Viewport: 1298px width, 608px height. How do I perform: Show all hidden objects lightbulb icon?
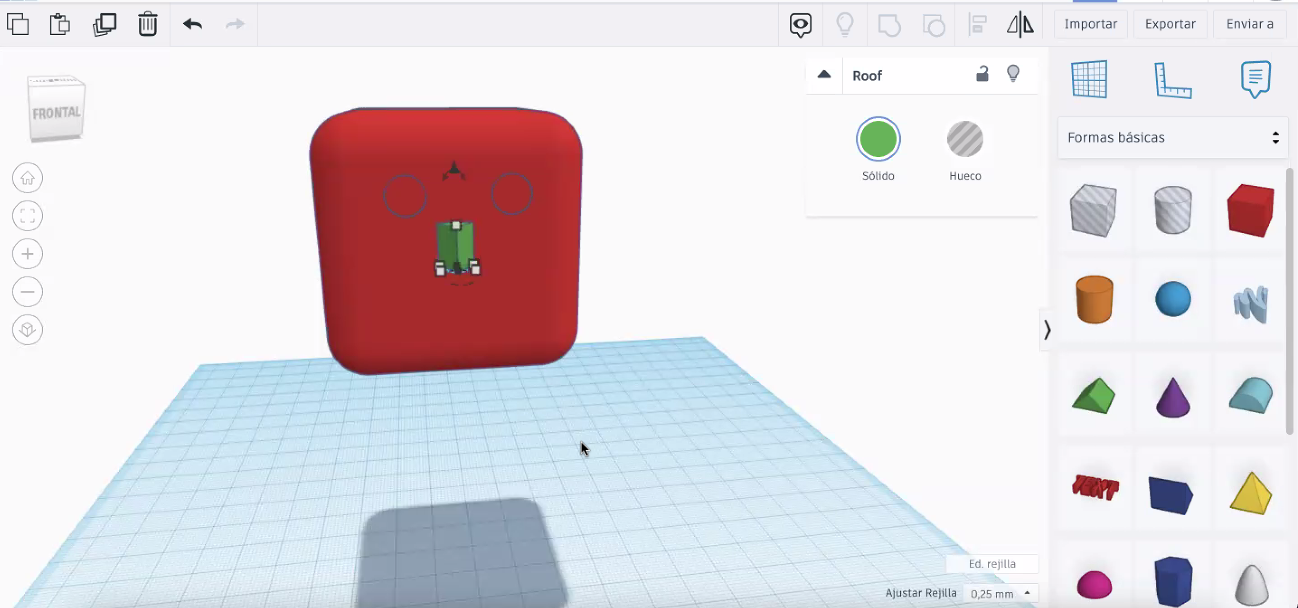(x=845, y=24)
